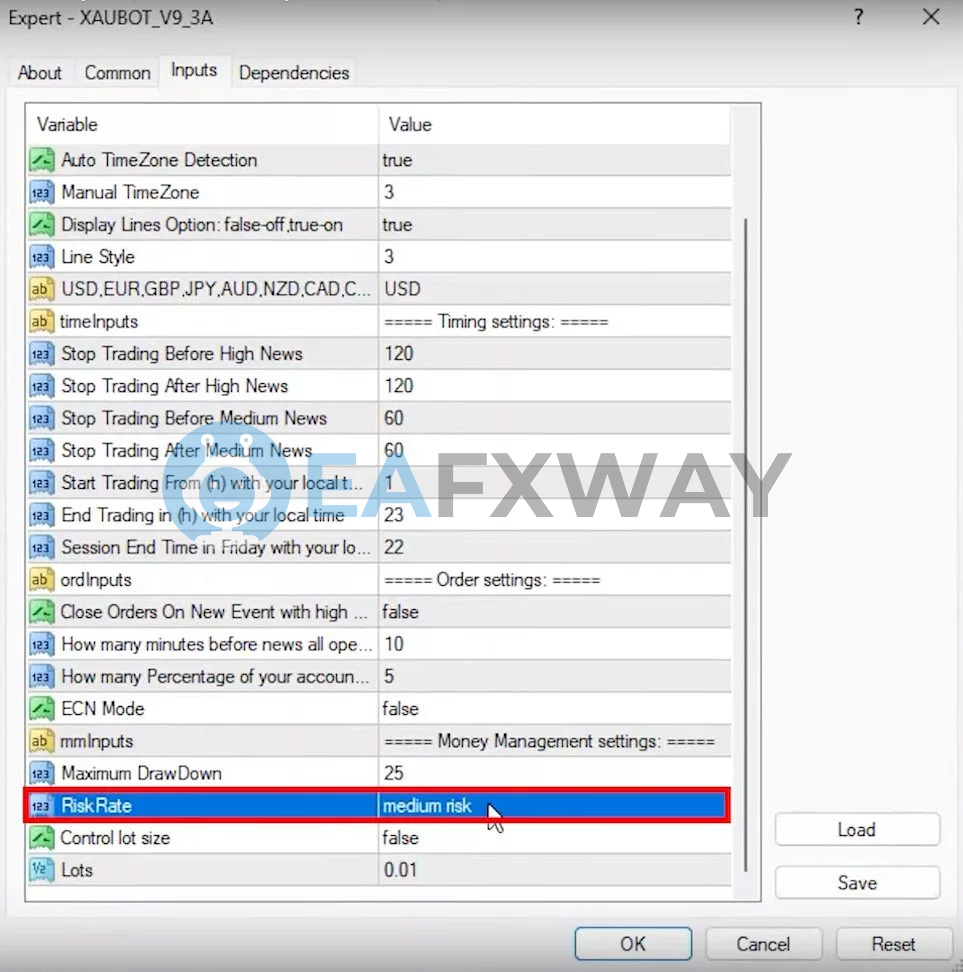Edit the Line Style value 3

coord(554,257)
